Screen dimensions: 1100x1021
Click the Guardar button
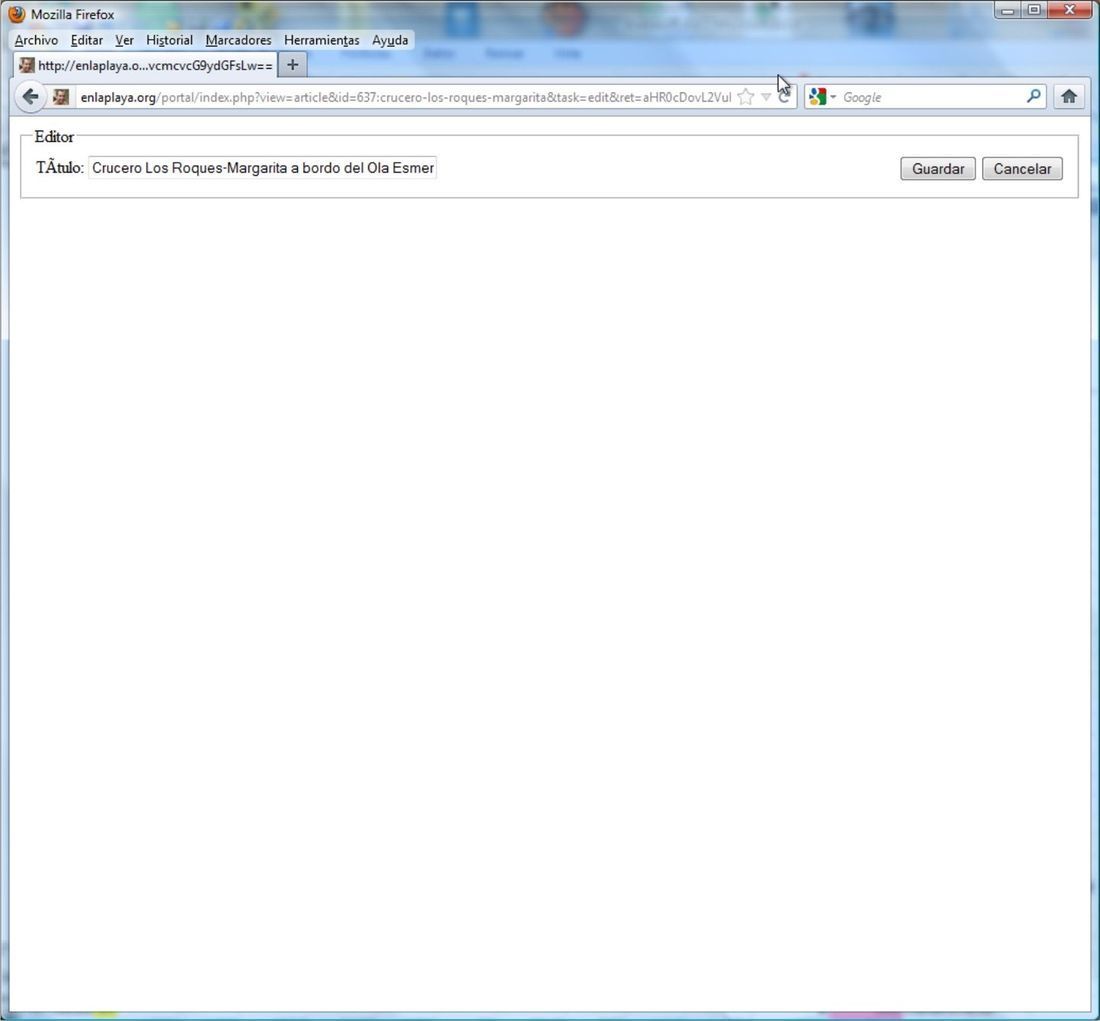point(938,168)
